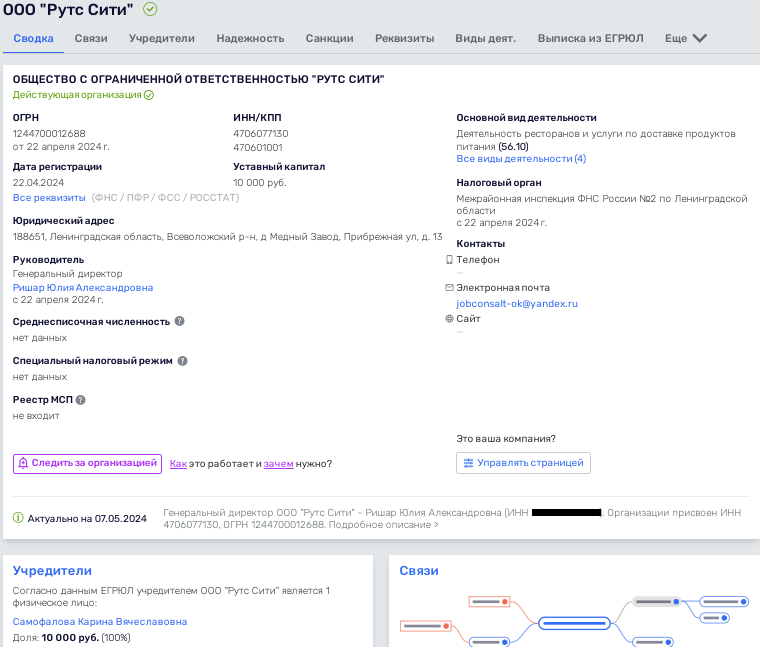Image resolution: width=760 pixels, height=647 pixels.
Task: Click the Управлять страницей button
Action: (x=523, y=463)
